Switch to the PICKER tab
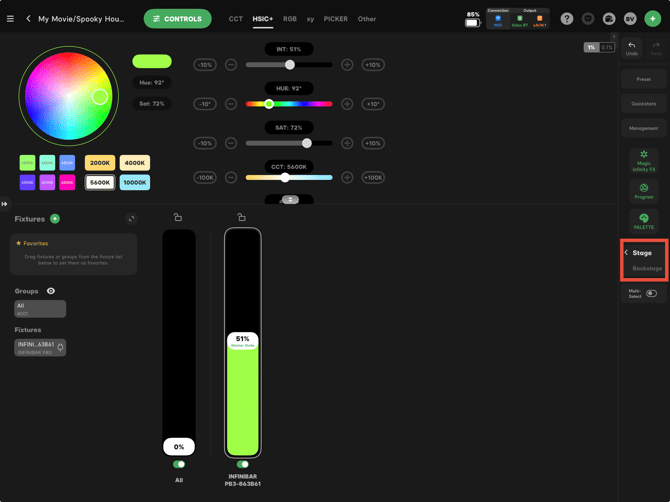The height and width of the screenshot is (502, 670). coord(335,19)
